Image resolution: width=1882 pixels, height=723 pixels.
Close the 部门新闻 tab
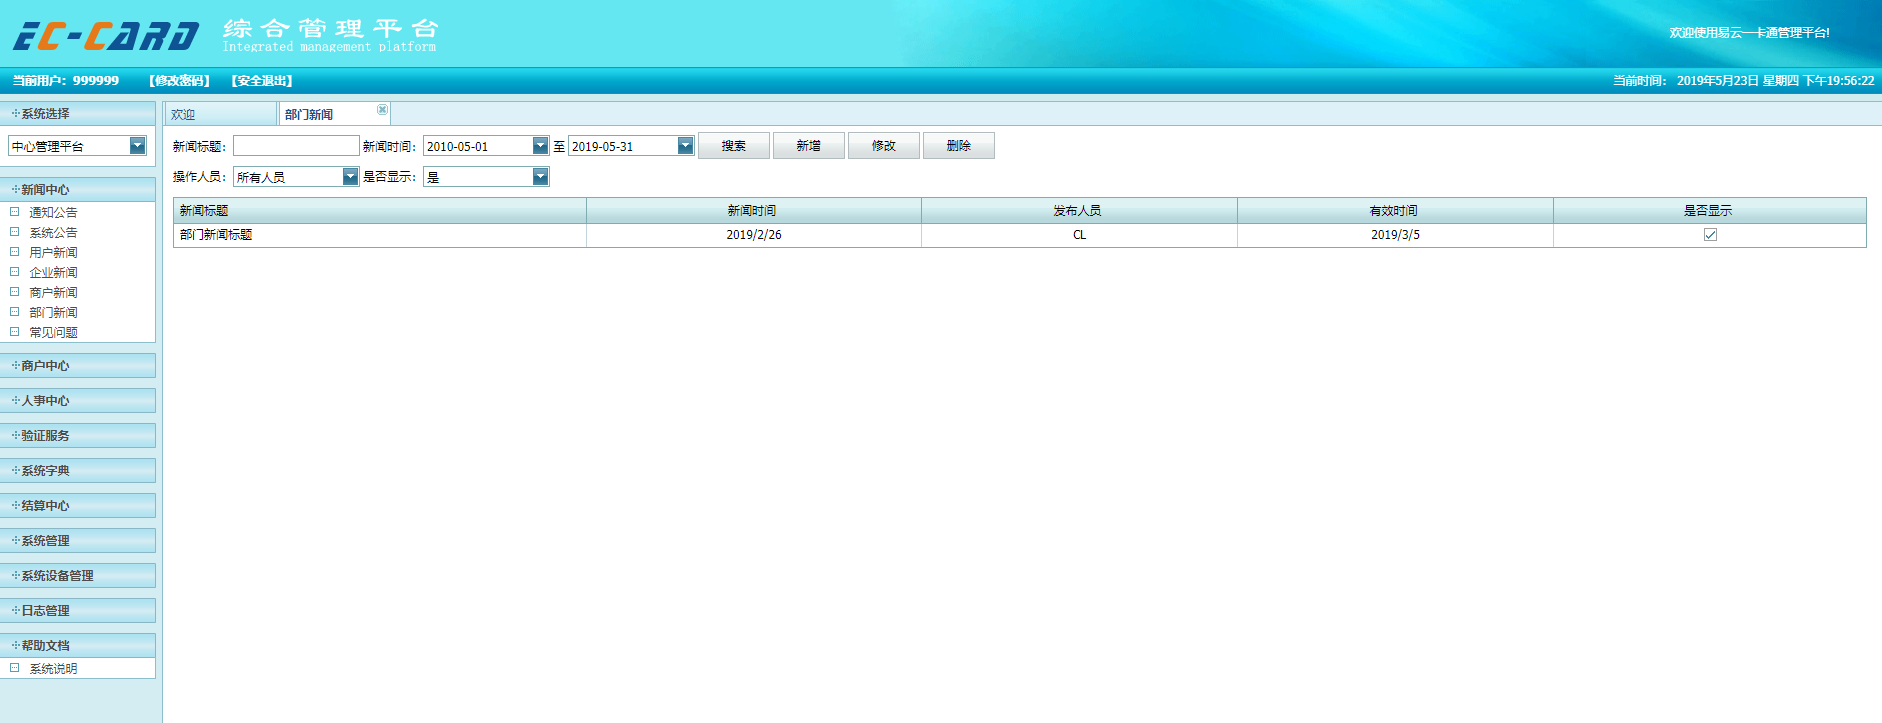pyautogui.click(x=382, y=109)
